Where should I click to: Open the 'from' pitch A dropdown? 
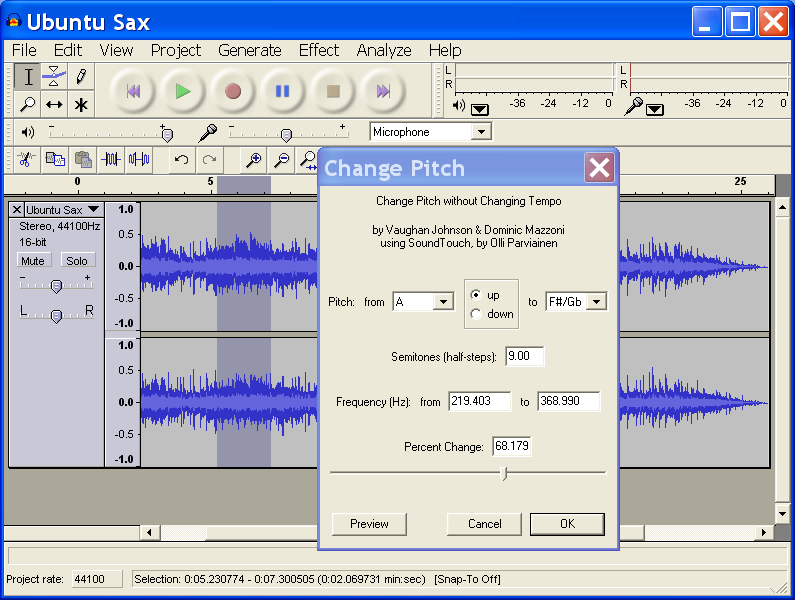tap(443, 302)
